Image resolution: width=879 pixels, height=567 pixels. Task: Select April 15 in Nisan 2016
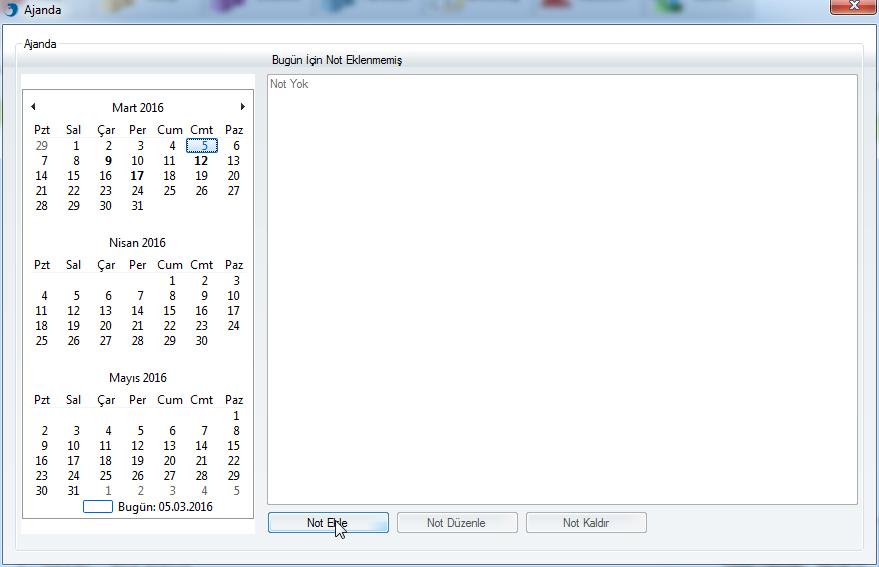point(169,311)
